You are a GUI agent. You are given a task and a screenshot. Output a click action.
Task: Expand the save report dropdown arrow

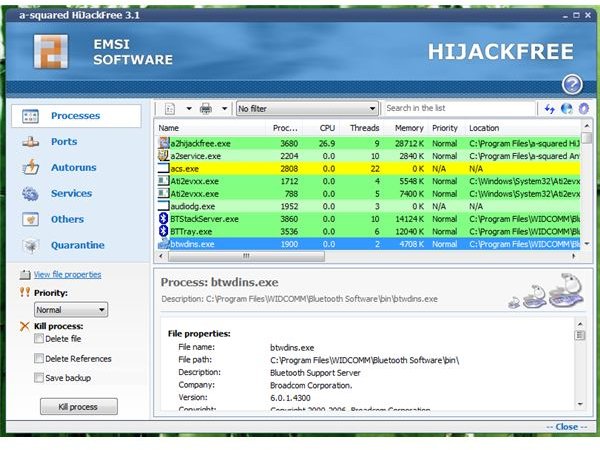[189, 109]
